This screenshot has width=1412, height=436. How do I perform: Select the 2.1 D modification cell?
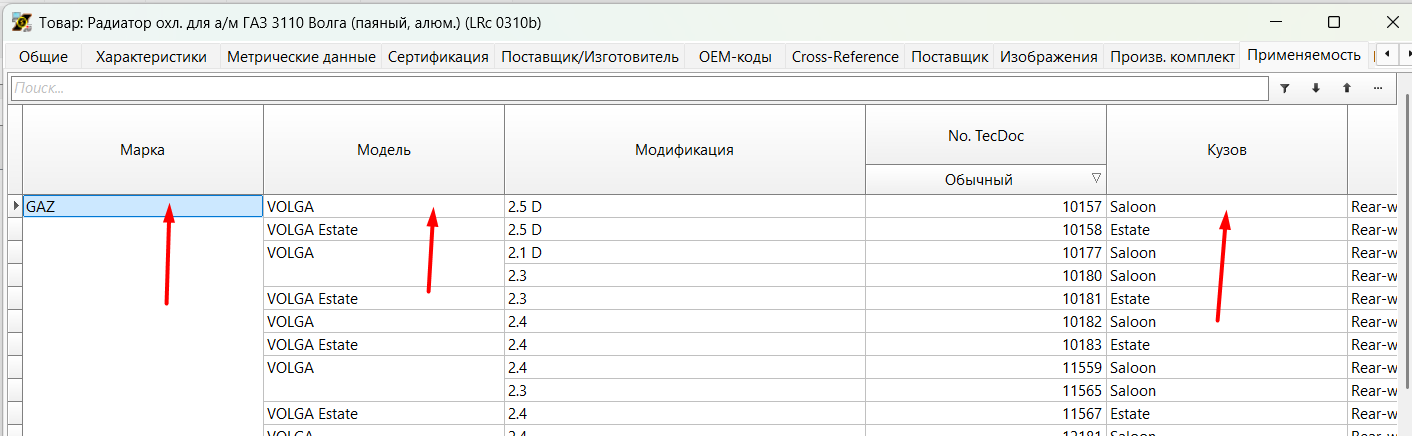coord(685,253)
